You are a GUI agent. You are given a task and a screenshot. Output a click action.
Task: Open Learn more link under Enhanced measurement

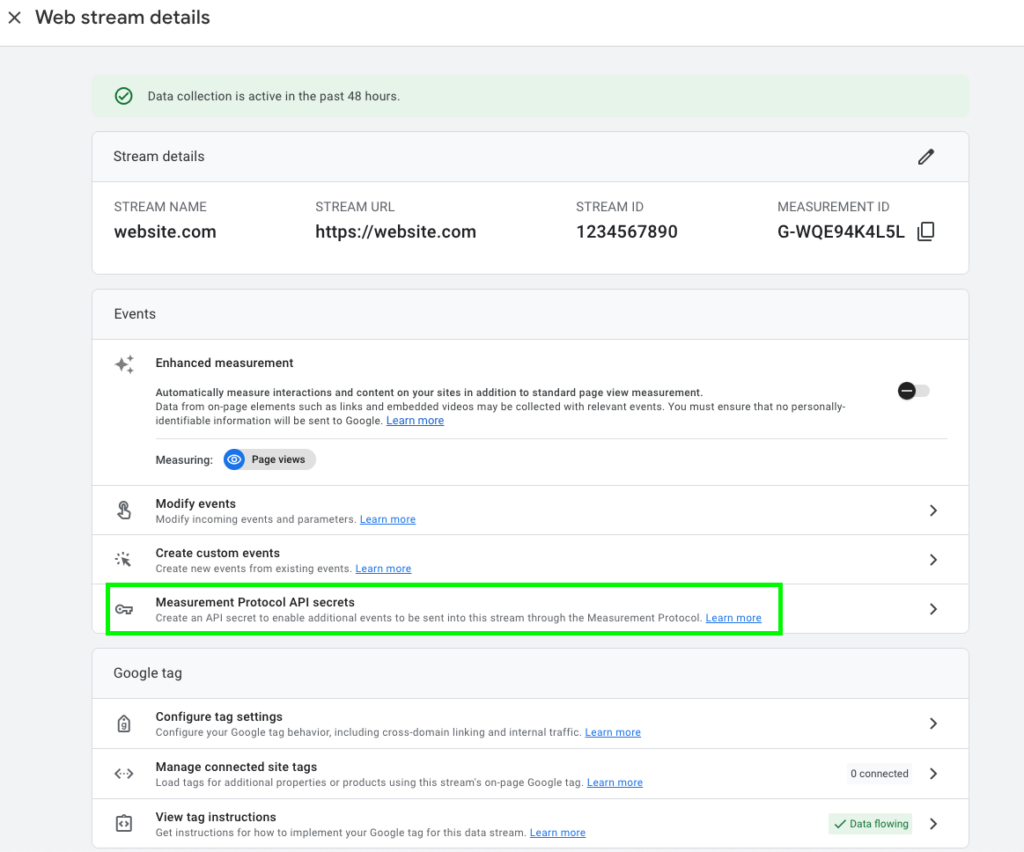[x=415, y=421]
